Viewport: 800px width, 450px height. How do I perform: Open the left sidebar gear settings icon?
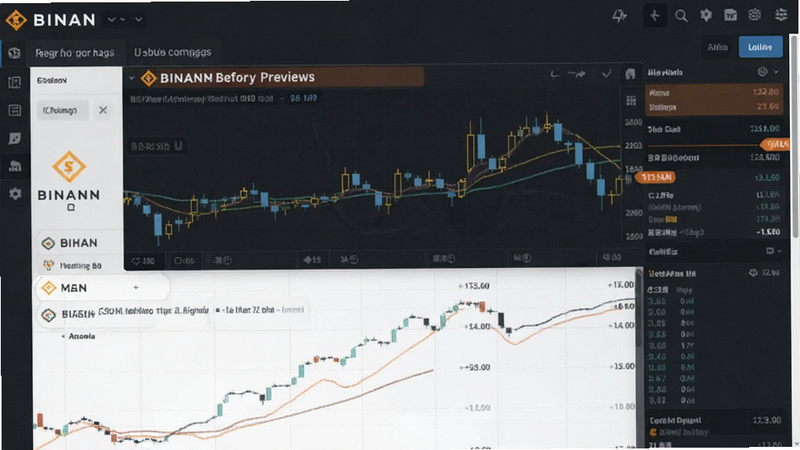(x=15, y=193)
